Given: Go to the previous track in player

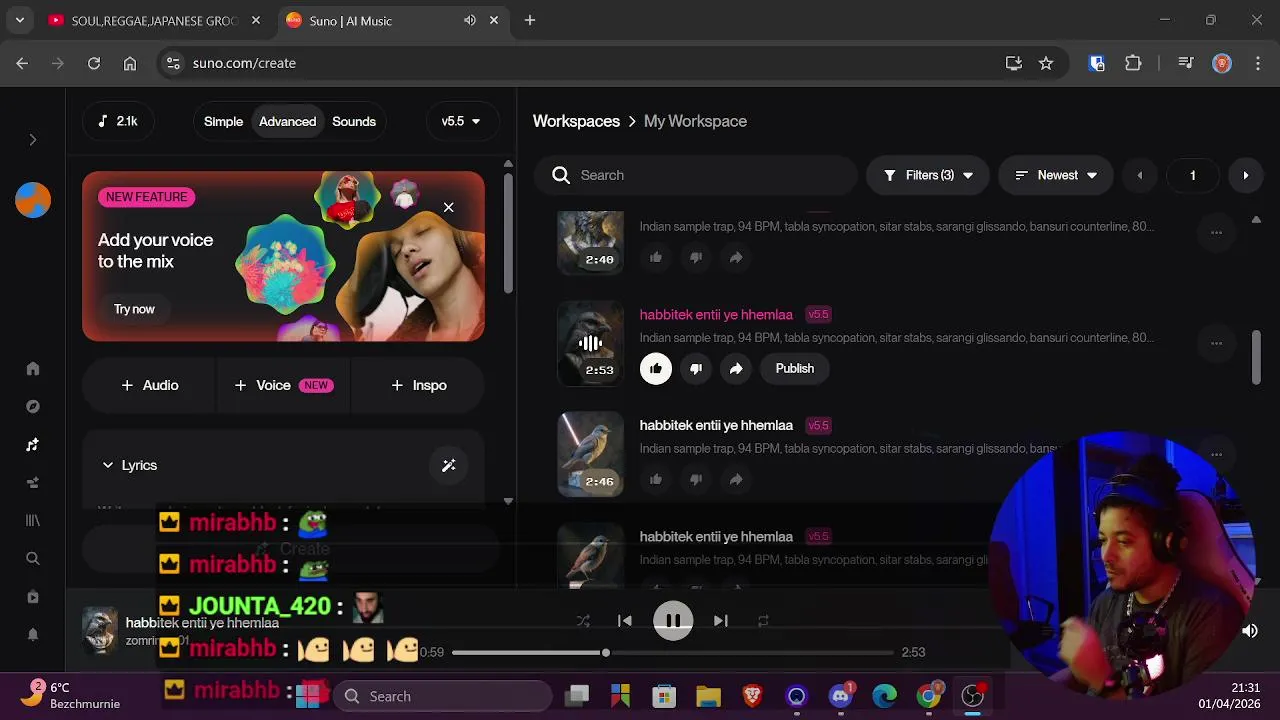Looking at the screenshot, I should click(x=625, y=621).
